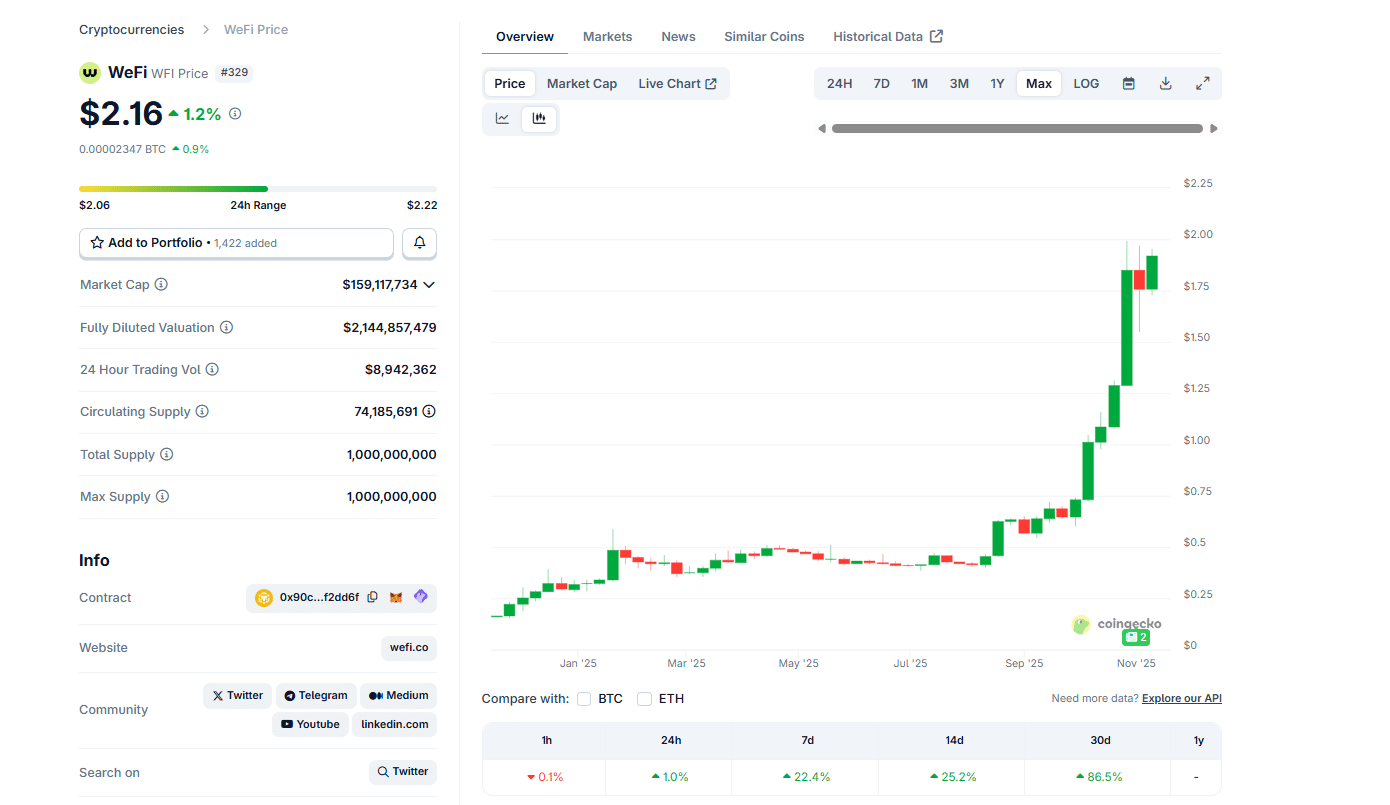The height and width of the screenshot is (805, 1390).
Task: Check the ETH compare checkbox
Action: point(645,699)
